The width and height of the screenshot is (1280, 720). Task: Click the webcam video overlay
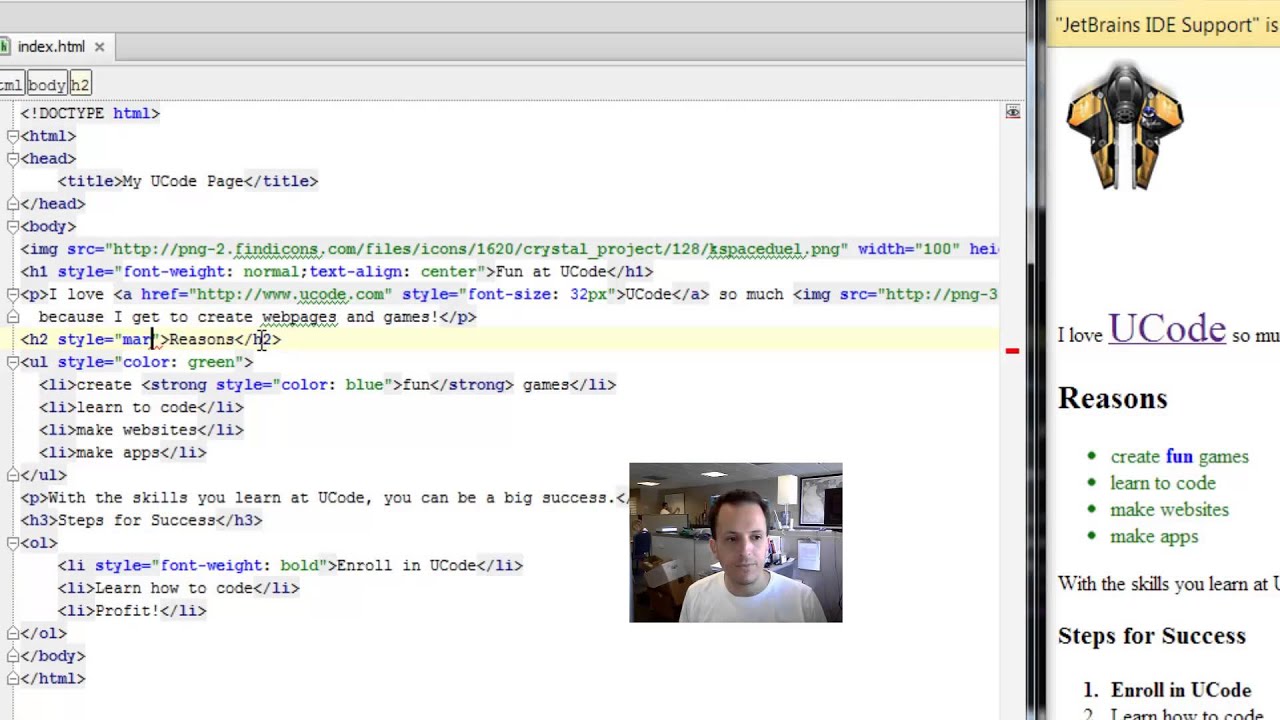[736, 543]
